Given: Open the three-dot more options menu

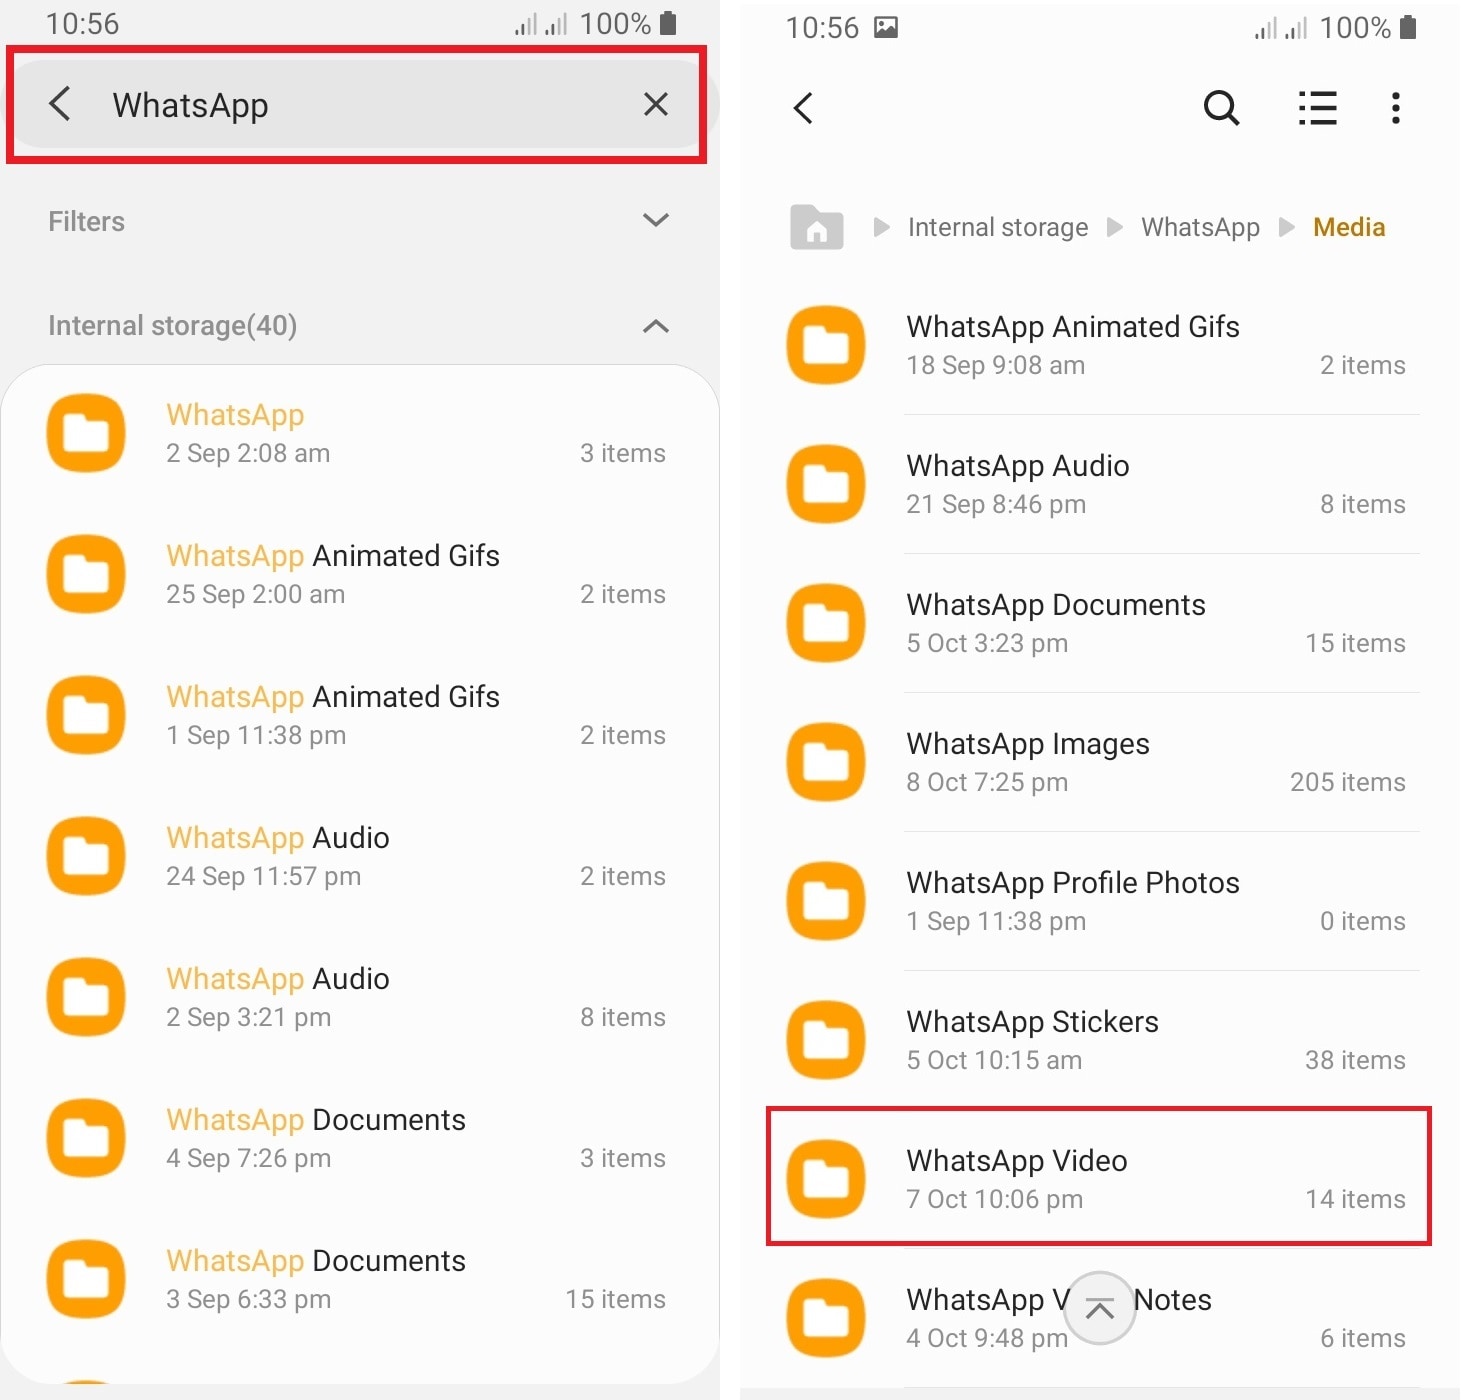Looking at the screenshot, I should click(x=1396, y=108).
